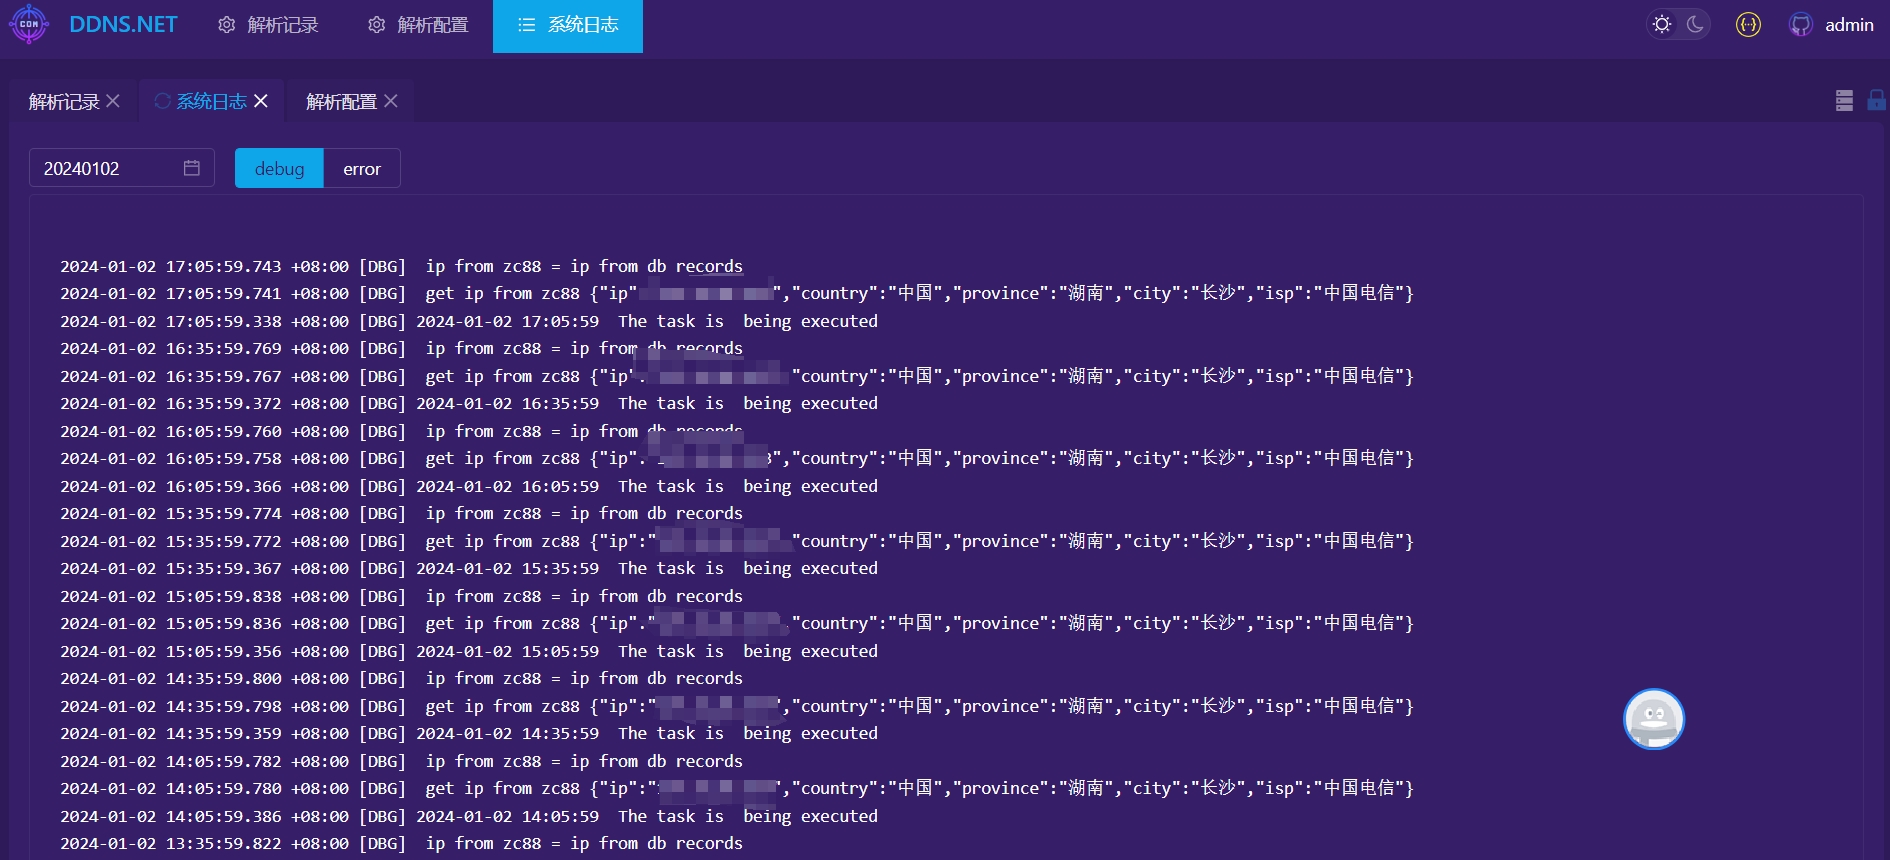Click the DDNS.NET globe logo icon
This screenshot has width=1890, height=860.
click(x=29, y=25)
